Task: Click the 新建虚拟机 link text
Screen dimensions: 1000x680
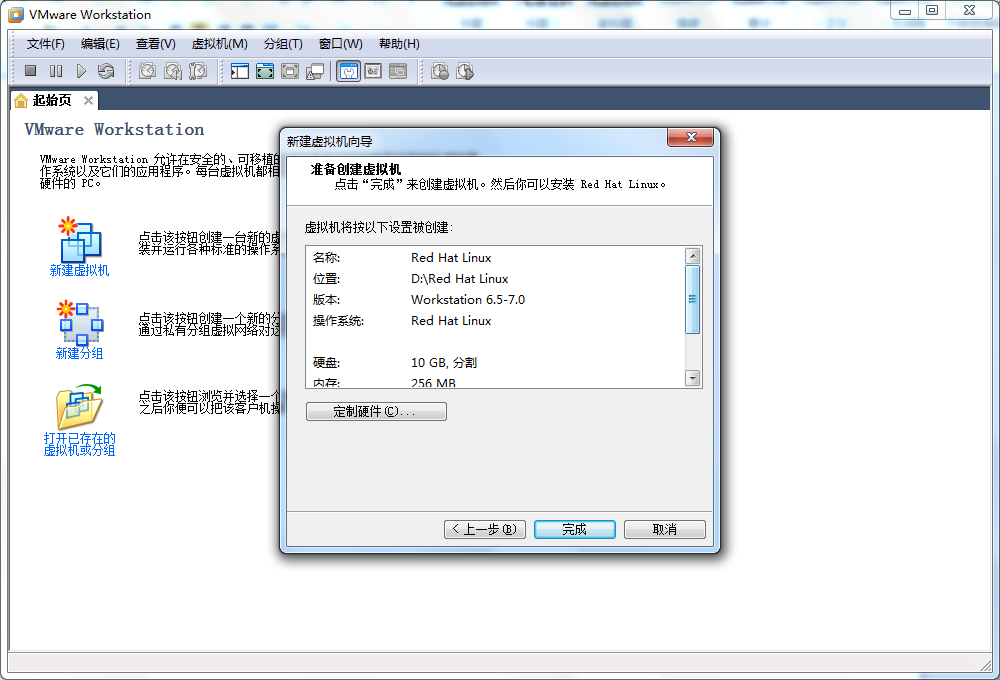Action: click(80, 270)
